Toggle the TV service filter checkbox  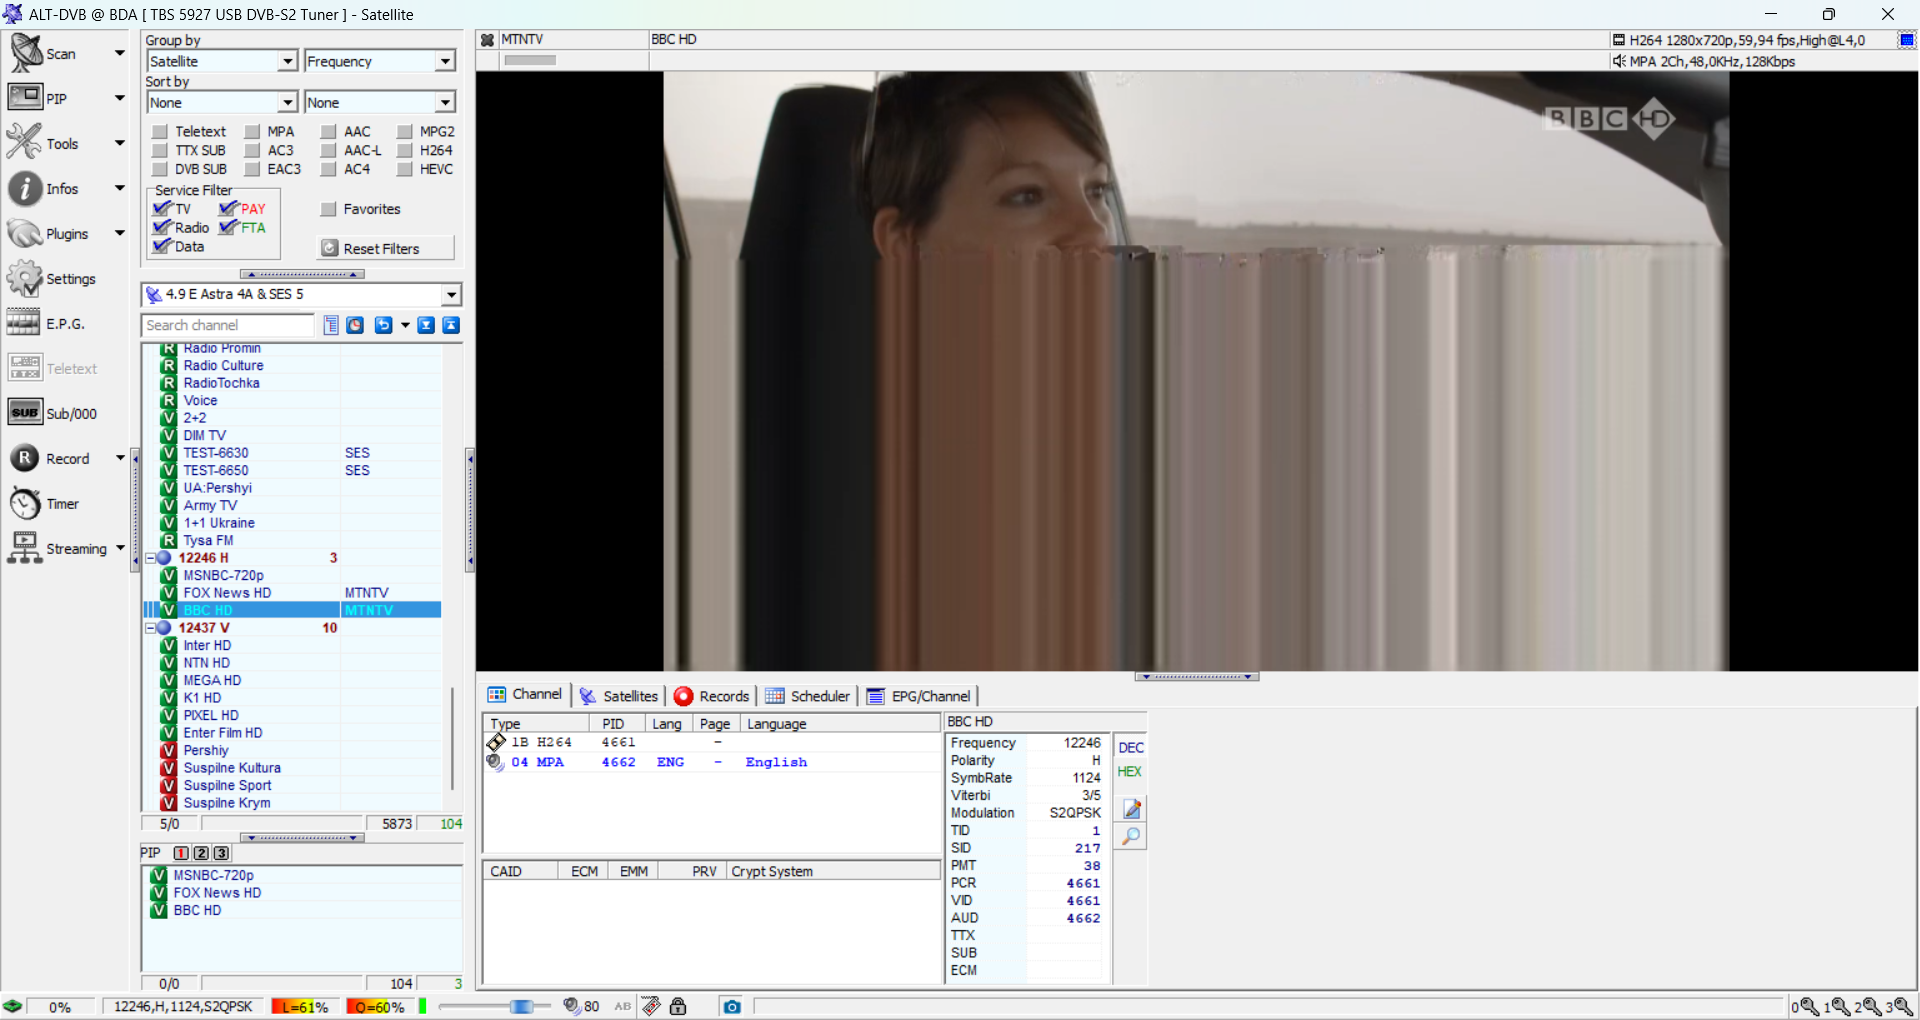coord(161,209)
